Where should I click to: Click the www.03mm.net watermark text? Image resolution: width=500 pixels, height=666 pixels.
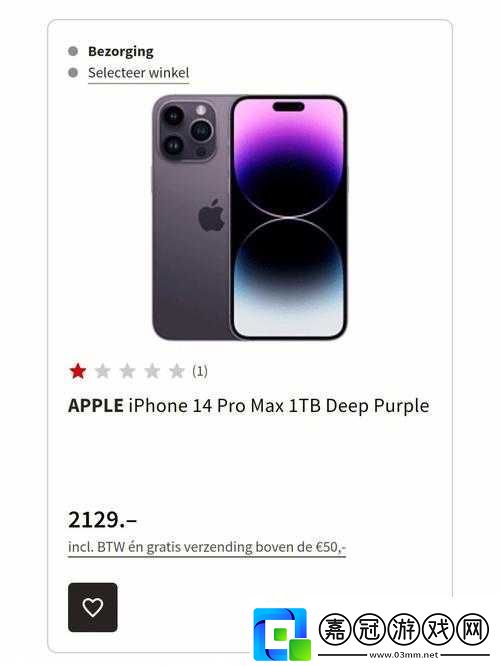[404, 655]
